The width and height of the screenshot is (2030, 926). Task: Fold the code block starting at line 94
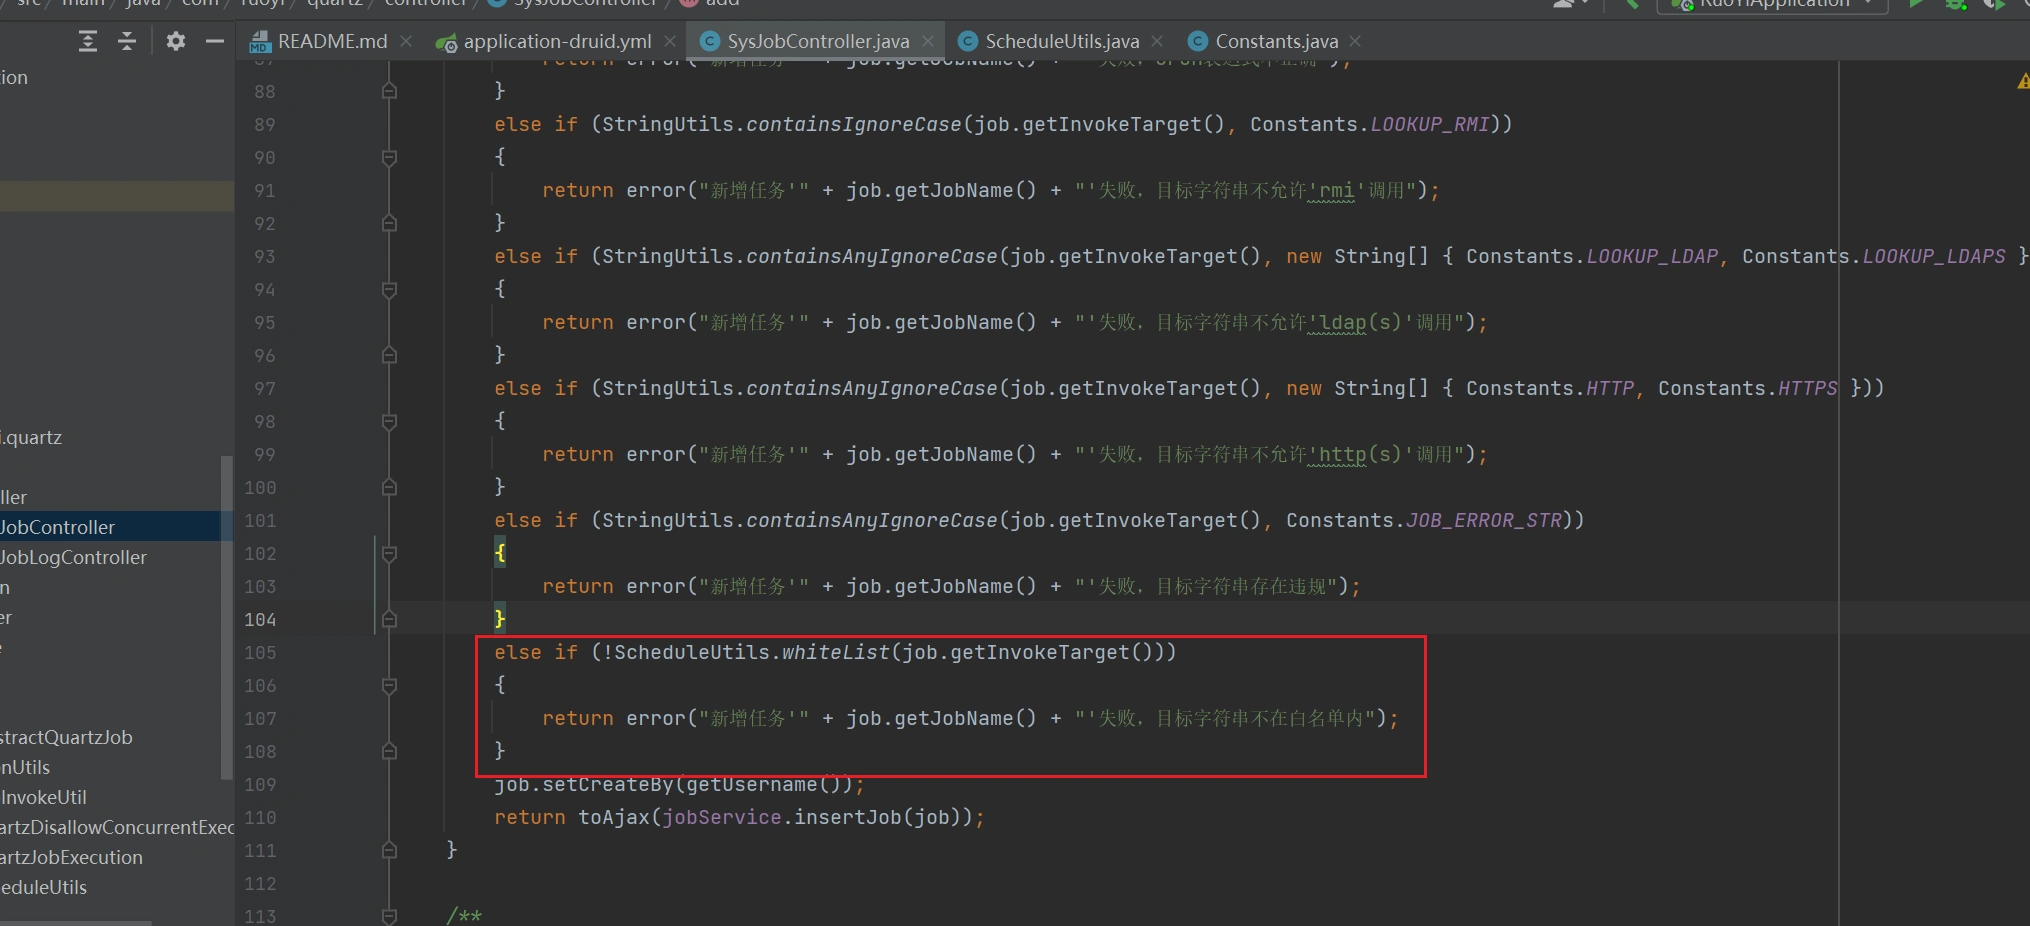click(389, 289)
